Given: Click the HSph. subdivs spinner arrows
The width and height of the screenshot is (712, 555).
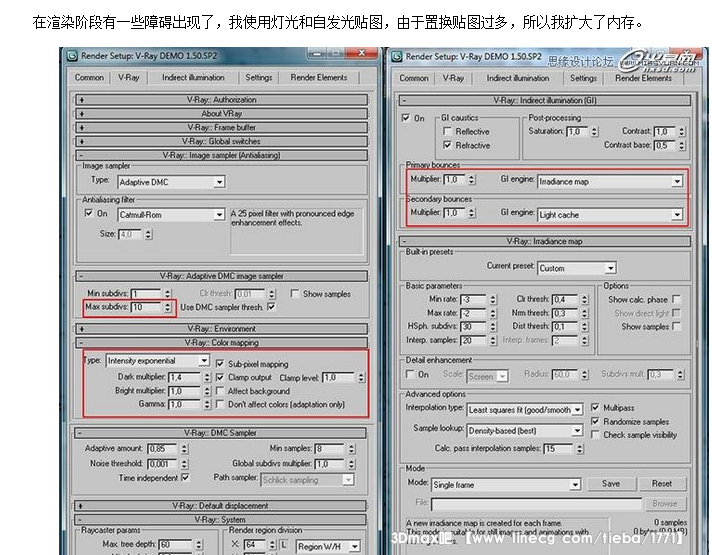Looking at the screenshot, I should 494,327.
